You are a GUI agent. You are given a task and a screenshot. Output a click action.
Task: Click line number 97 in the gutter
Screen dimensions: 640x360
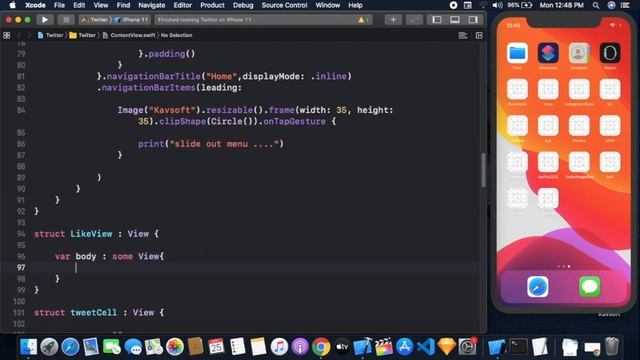(21, 268)
